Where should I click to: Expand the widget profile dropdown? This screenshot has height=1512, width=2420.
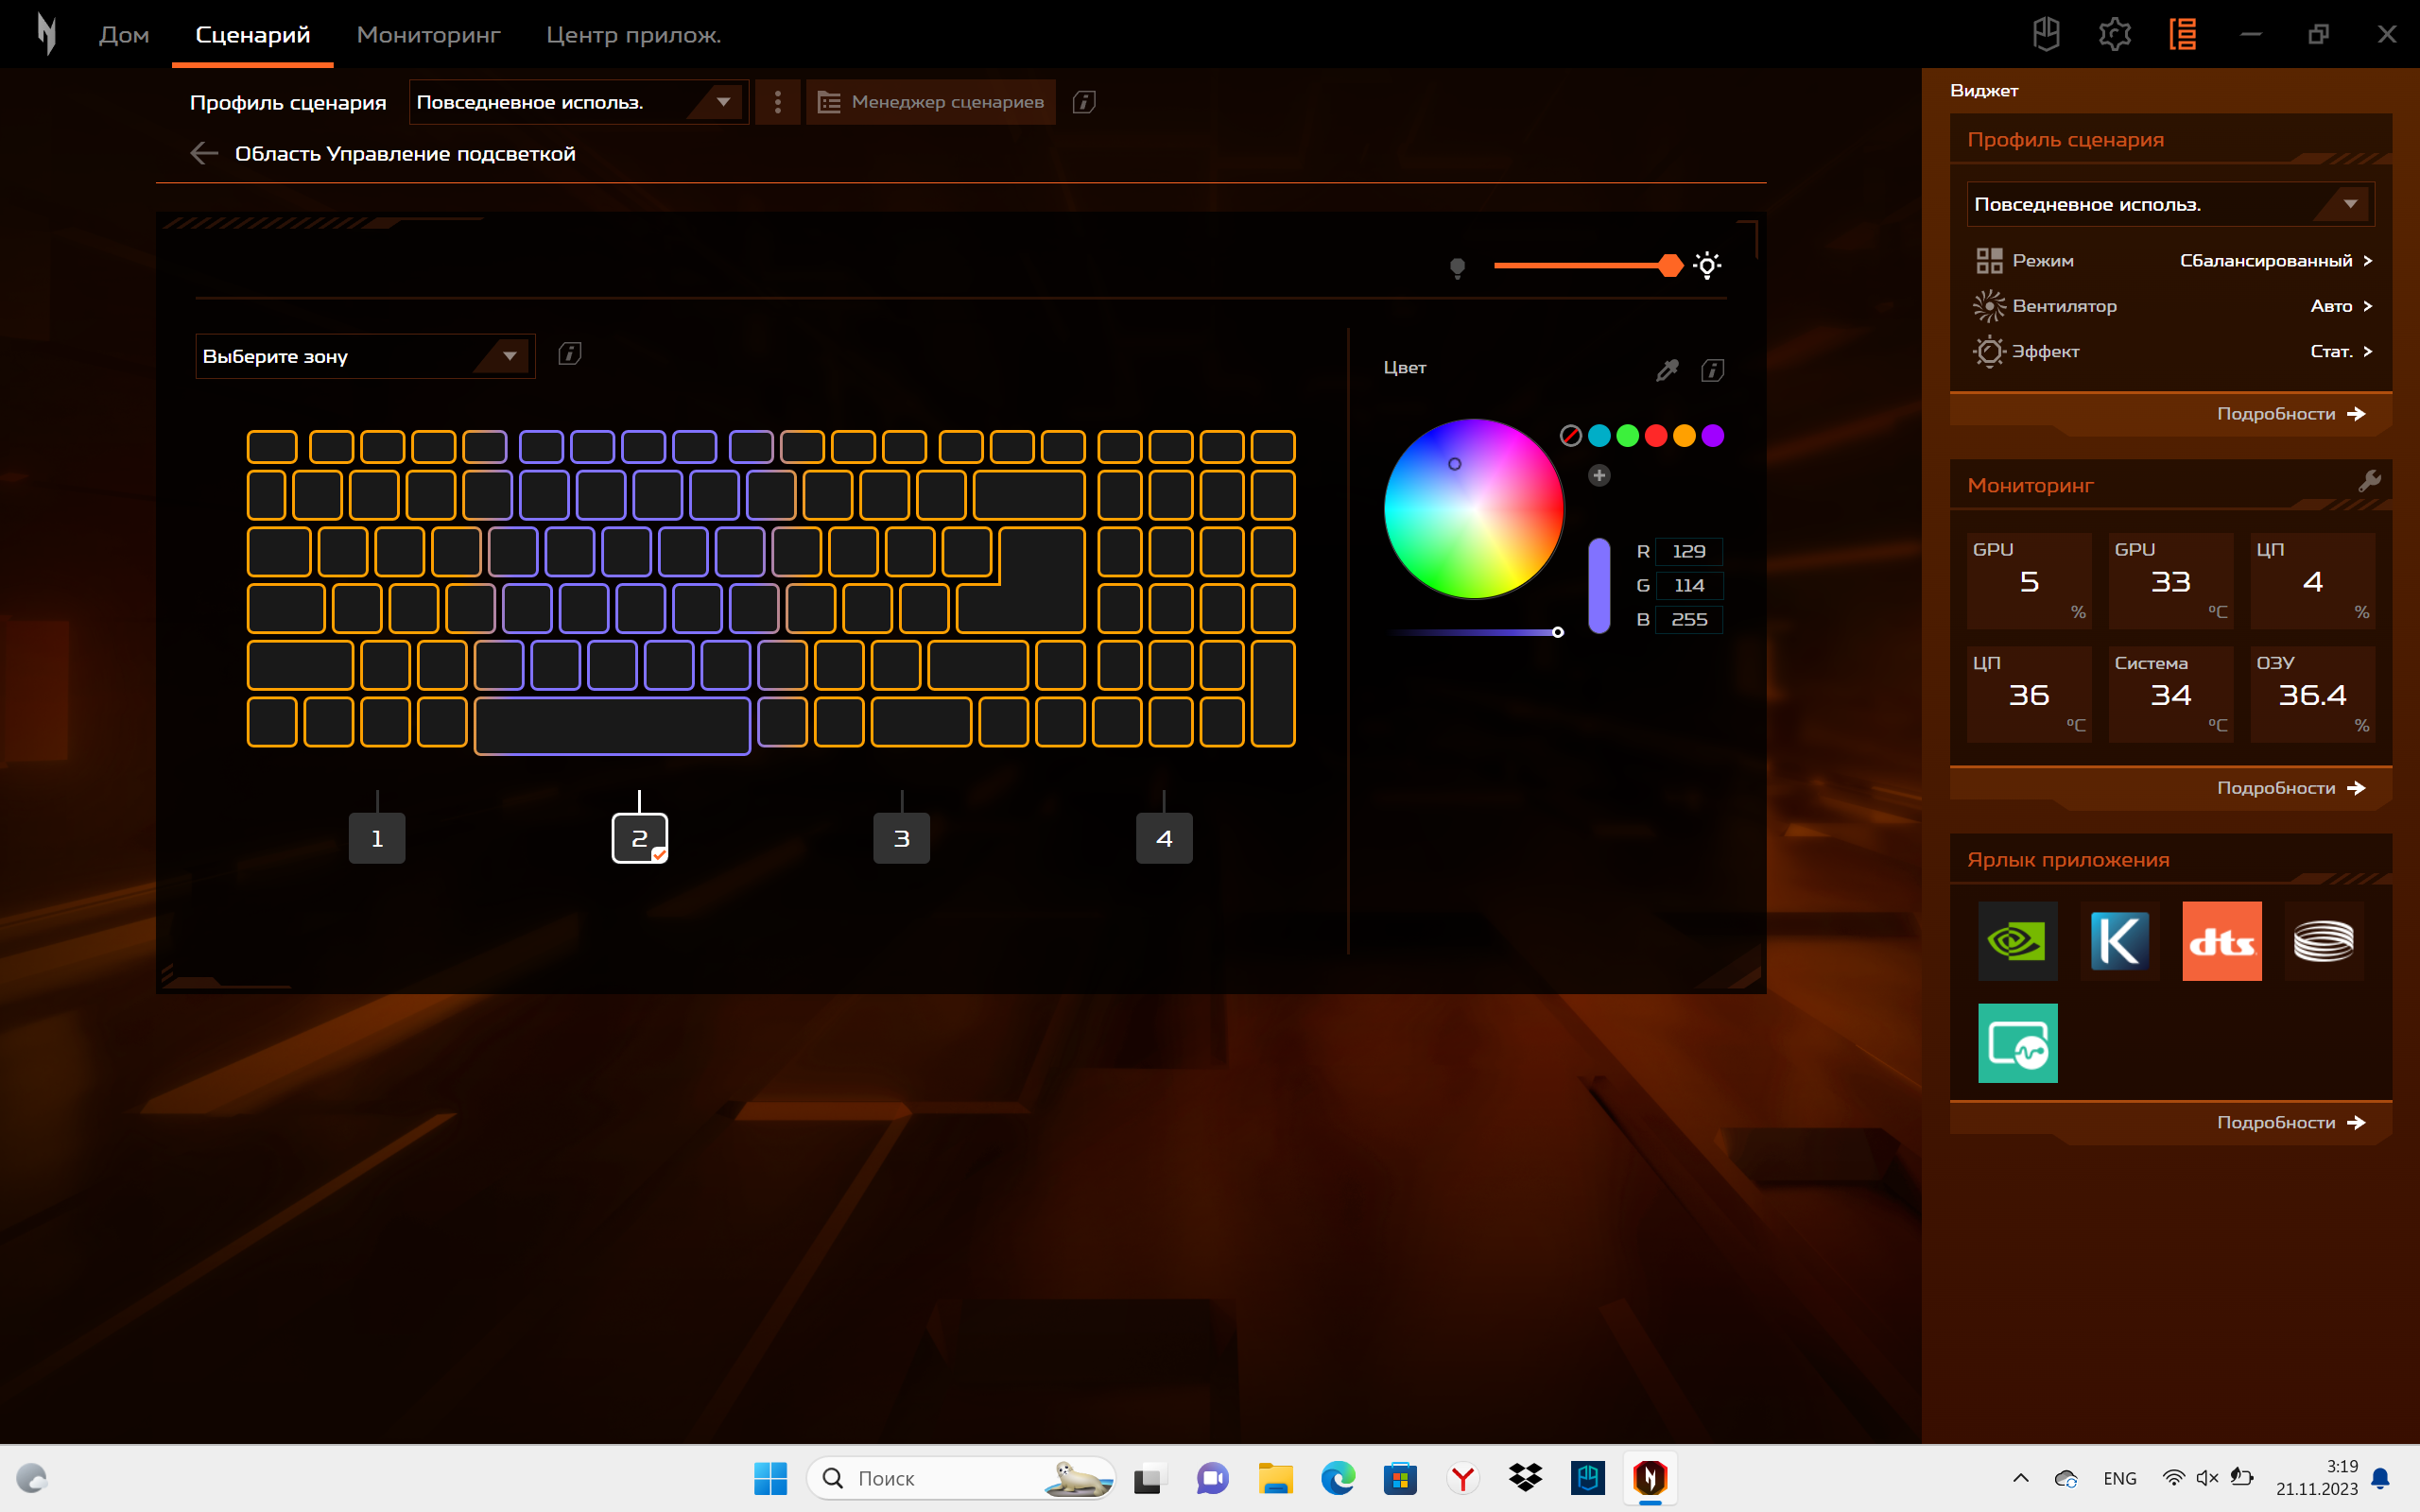pos(2170,204)
